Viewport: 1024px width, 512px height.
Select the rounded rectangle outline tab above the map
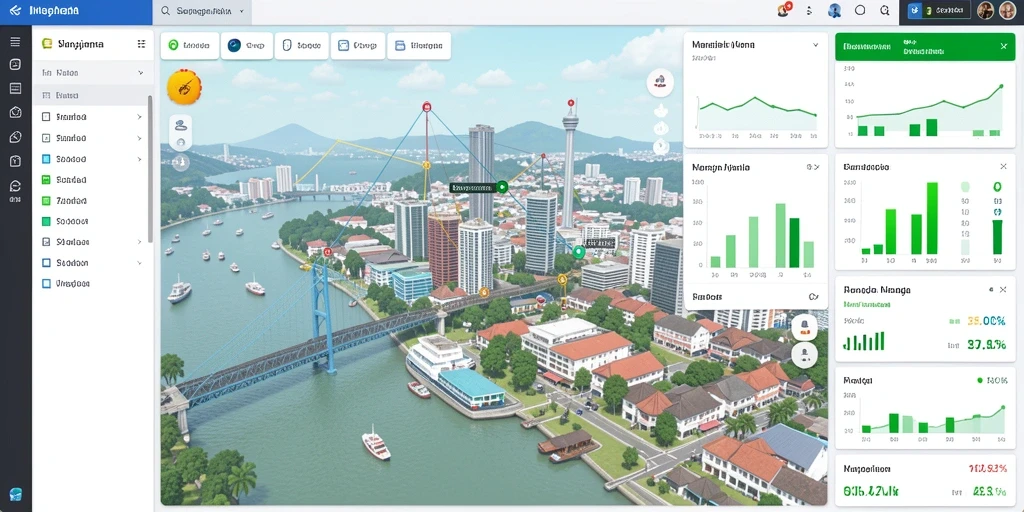[302, 46]
